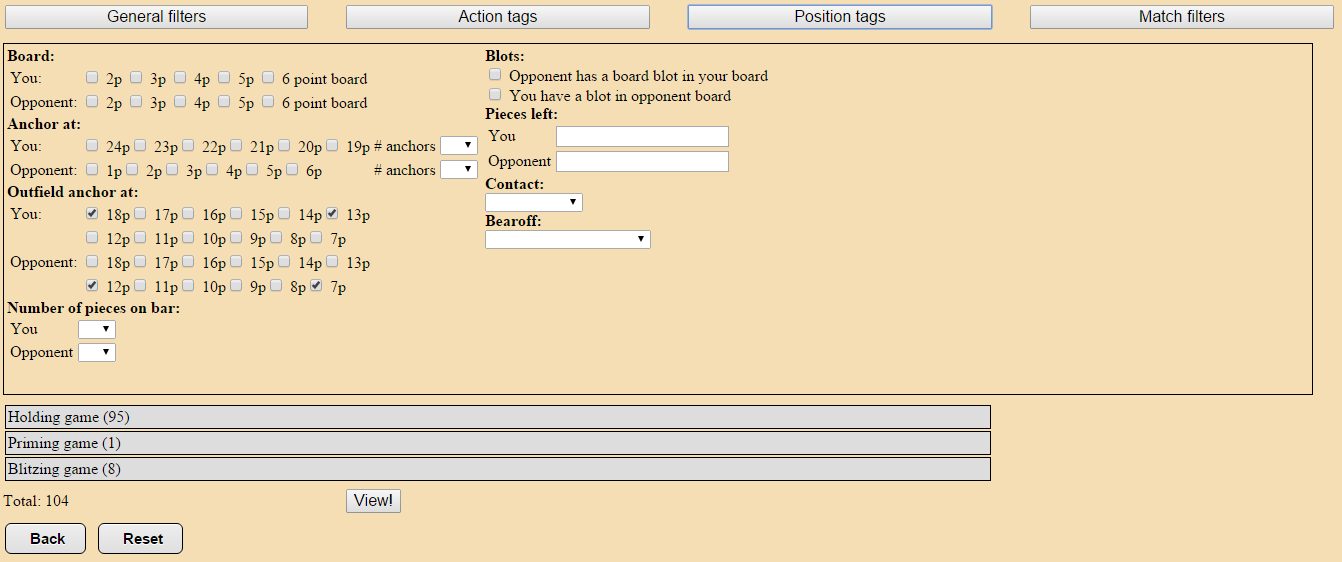Expand the Holding game (95) row
Viewport: 1342px width, 562px height.
point(497,417)
